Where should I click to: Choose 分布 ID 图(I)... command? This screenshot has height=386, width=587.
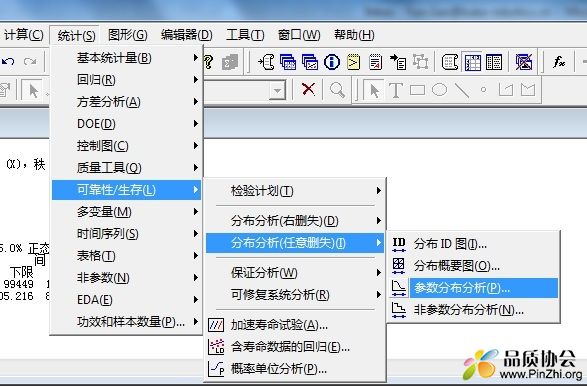(x=473, y=244)
